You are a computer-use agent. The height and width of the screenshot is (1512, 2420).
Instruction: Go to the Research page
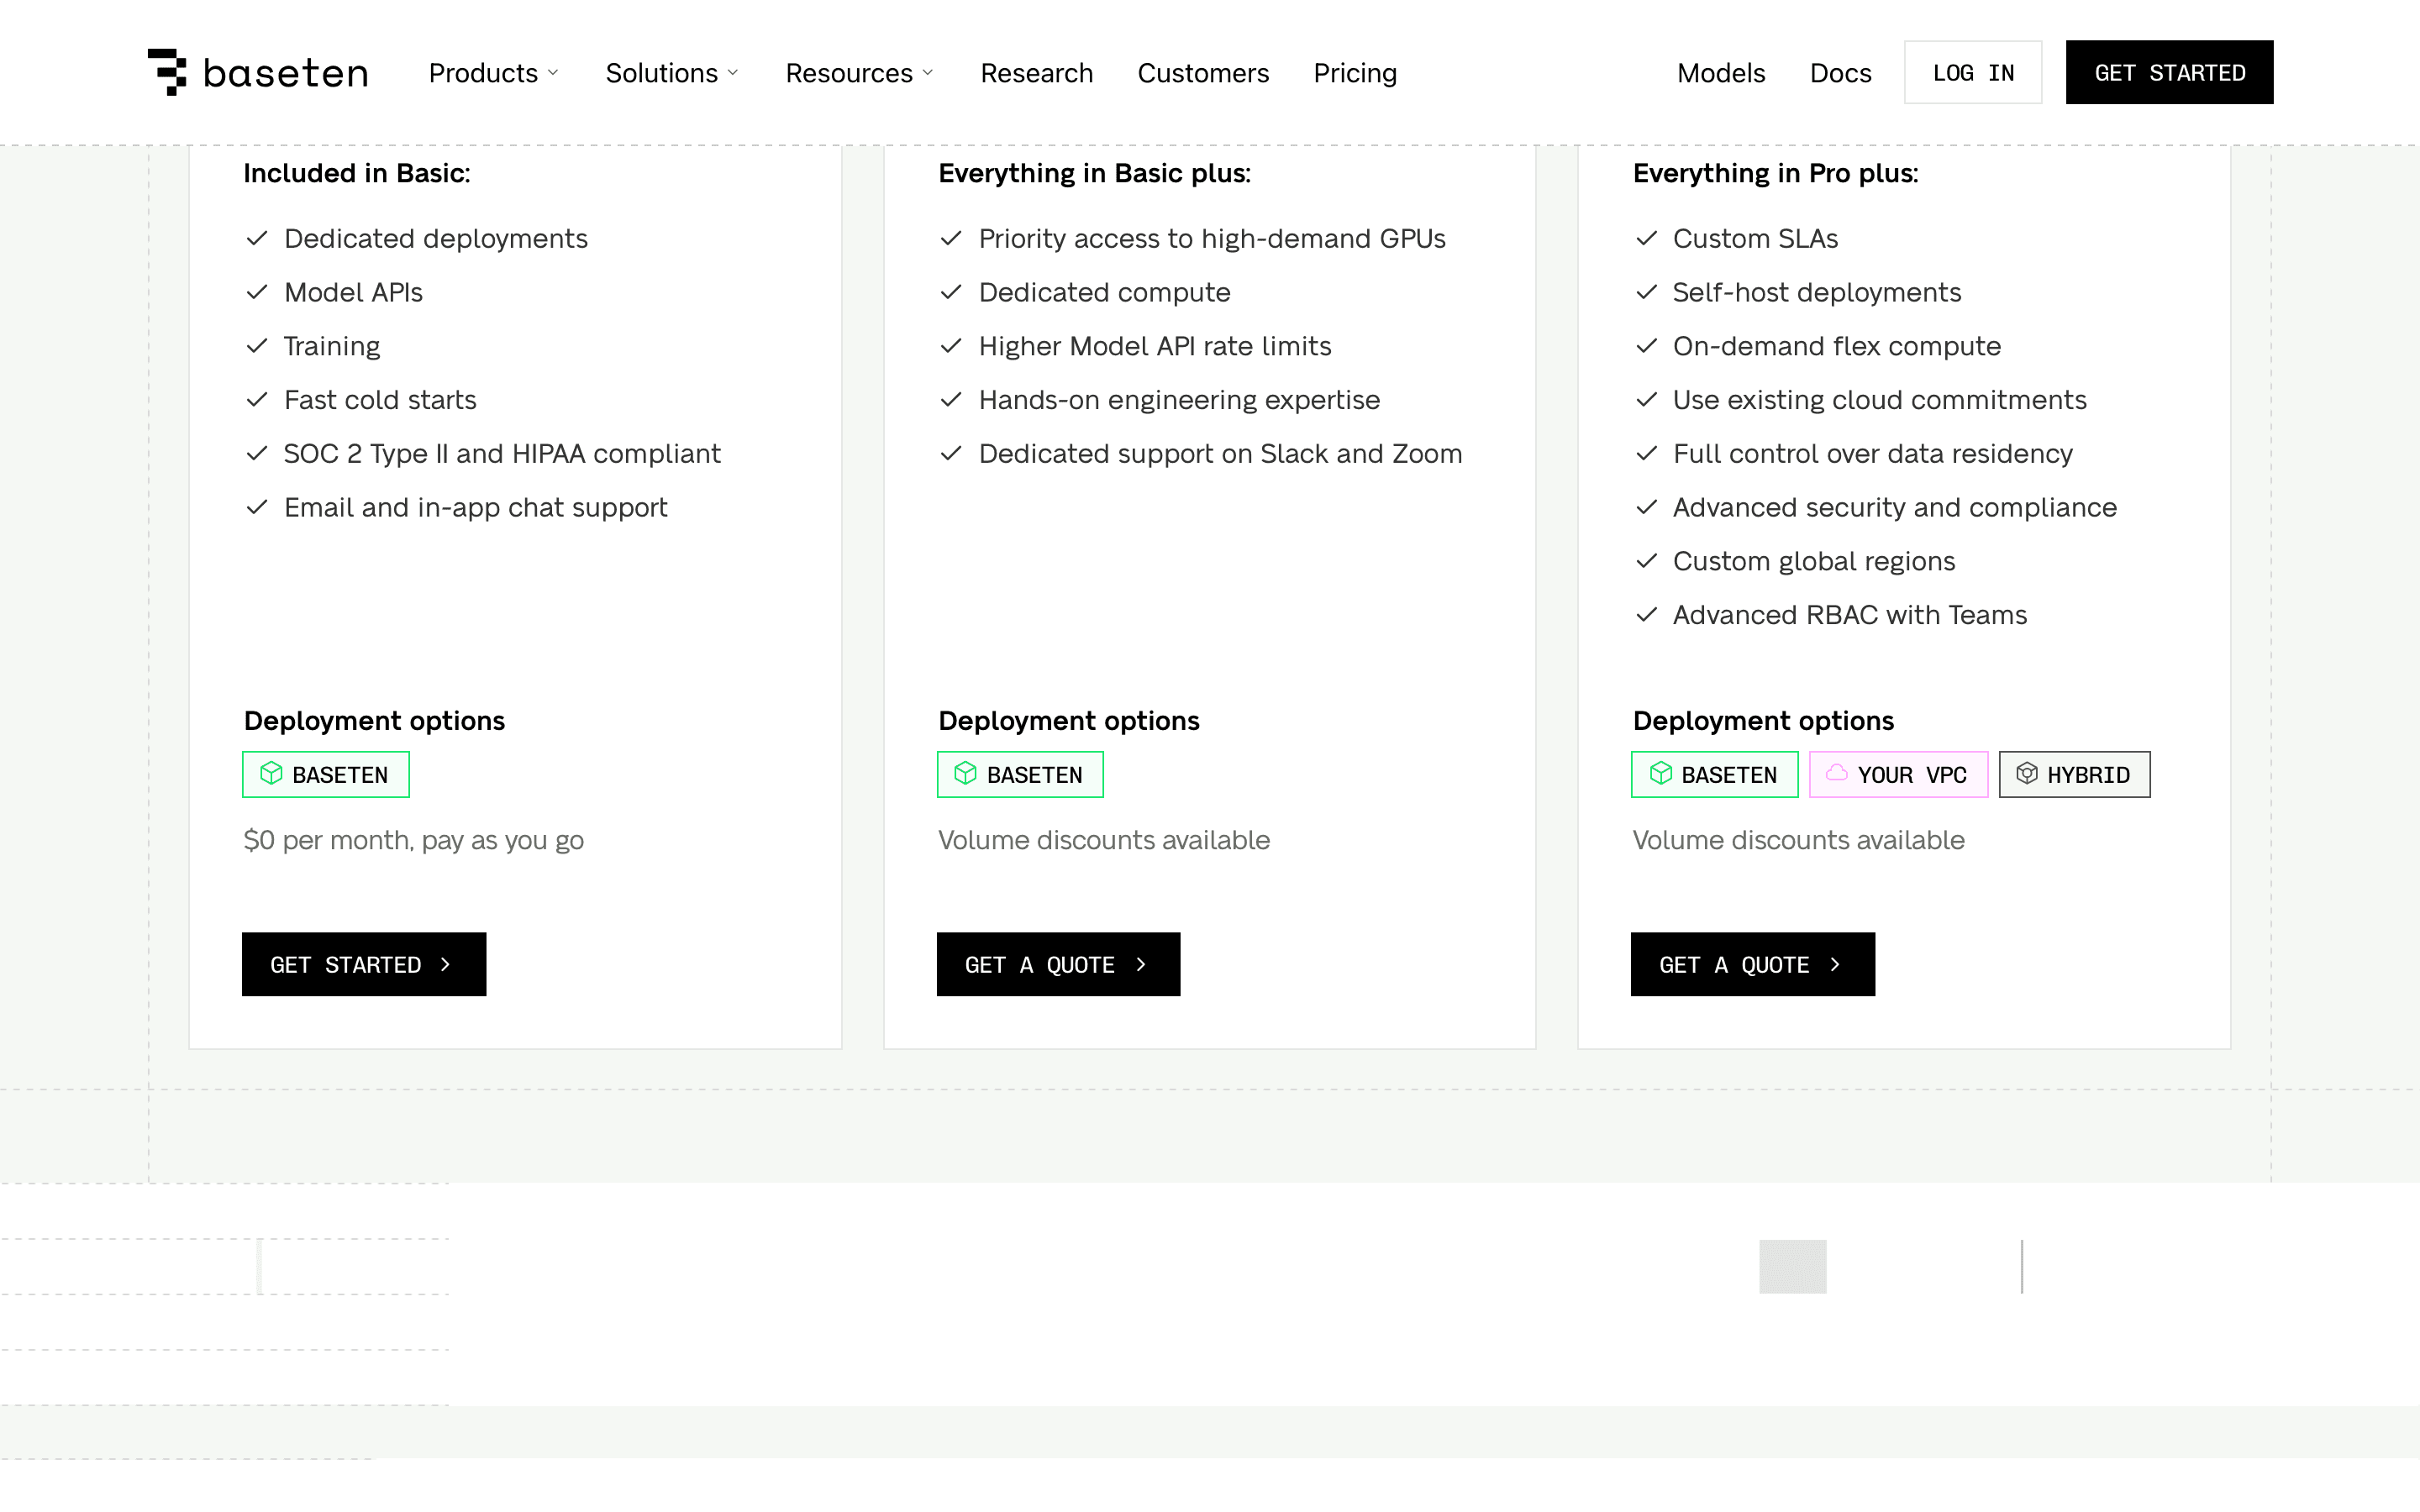[x=1036, y=73]
